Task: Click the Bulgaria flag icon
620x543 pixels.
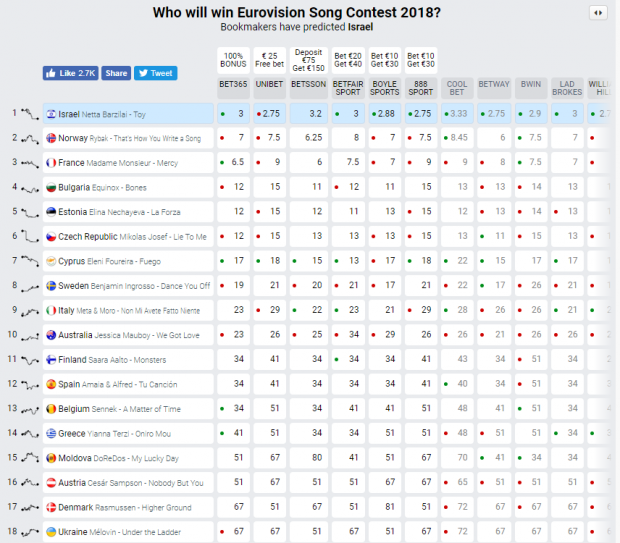Action: (51, 187)
